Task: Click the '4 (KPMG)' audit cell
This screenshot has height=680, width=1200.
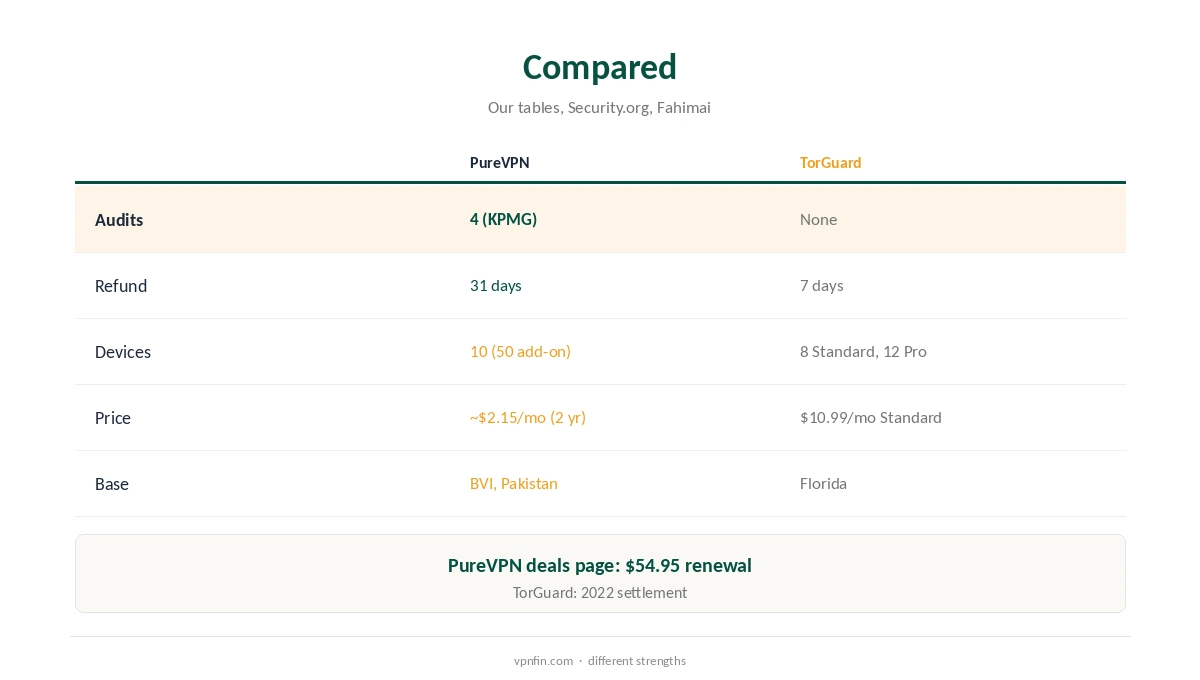Action: click(x=503, y=219)
